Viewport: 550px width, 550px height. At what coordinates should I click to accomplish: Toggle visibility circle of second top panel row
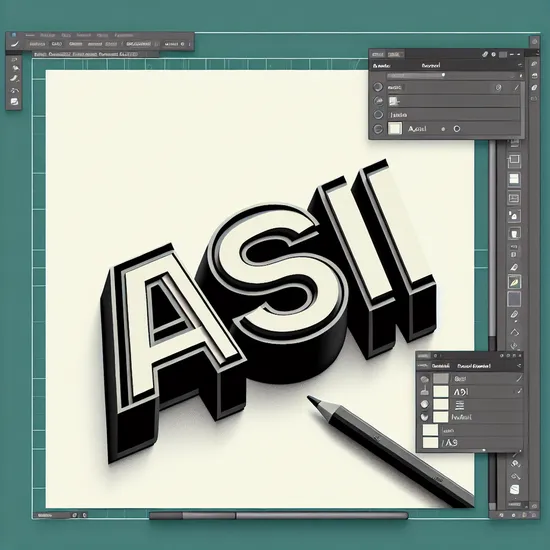378,101
